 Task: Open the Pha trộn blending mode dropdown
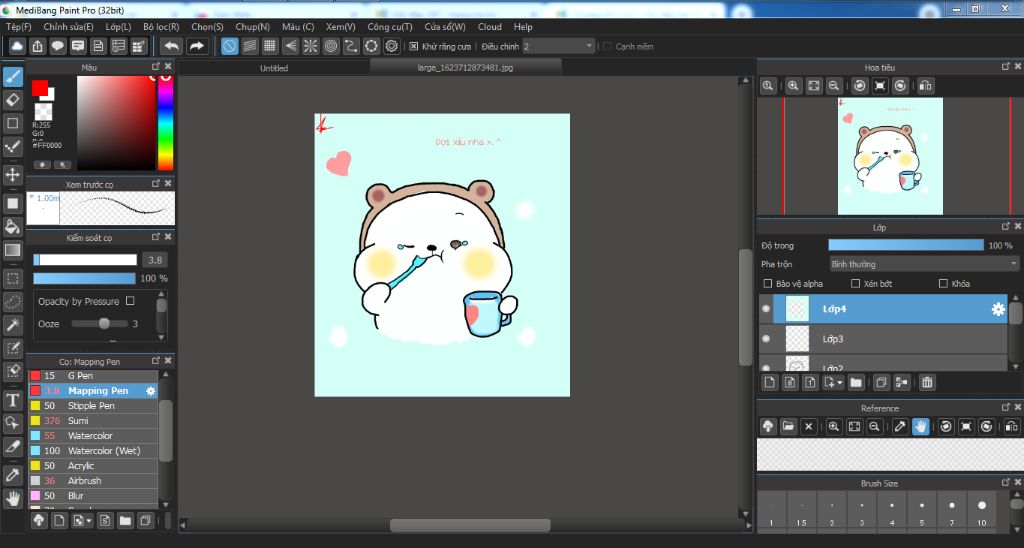[x=923, y=264]
